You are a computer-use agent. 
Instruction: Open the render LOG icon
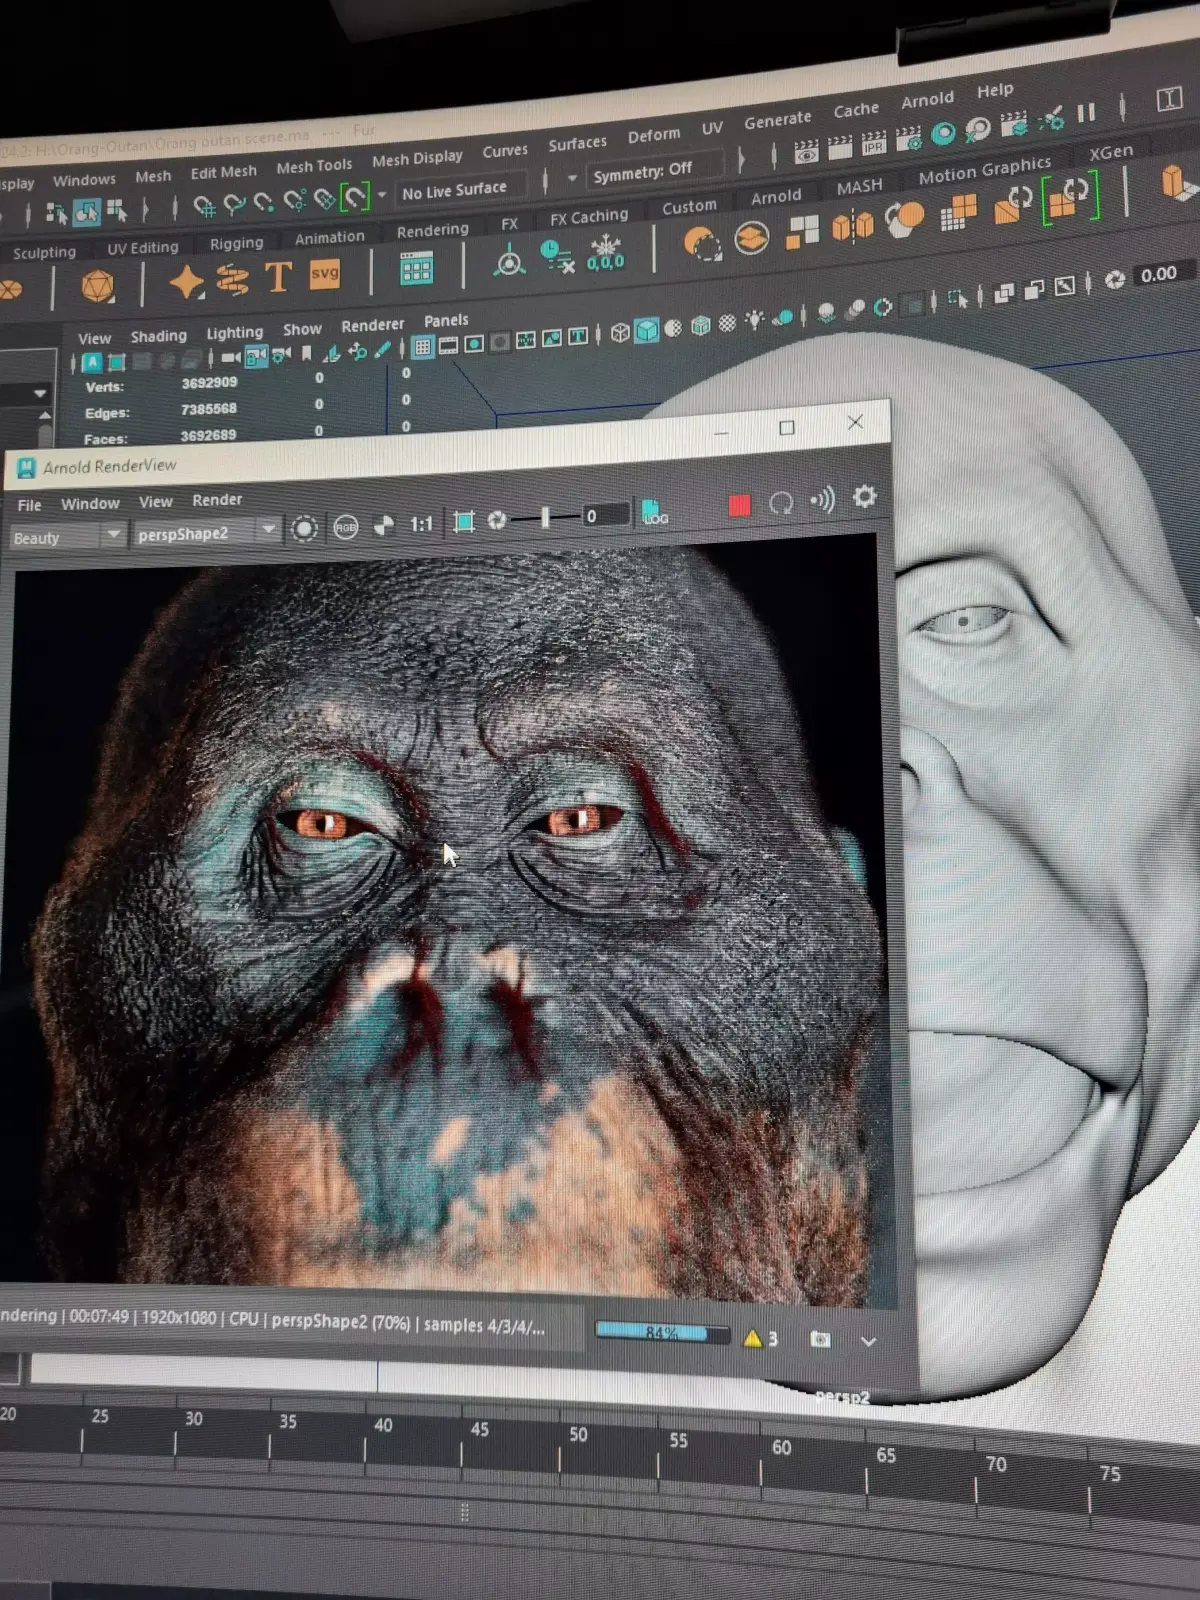point(654,512)
